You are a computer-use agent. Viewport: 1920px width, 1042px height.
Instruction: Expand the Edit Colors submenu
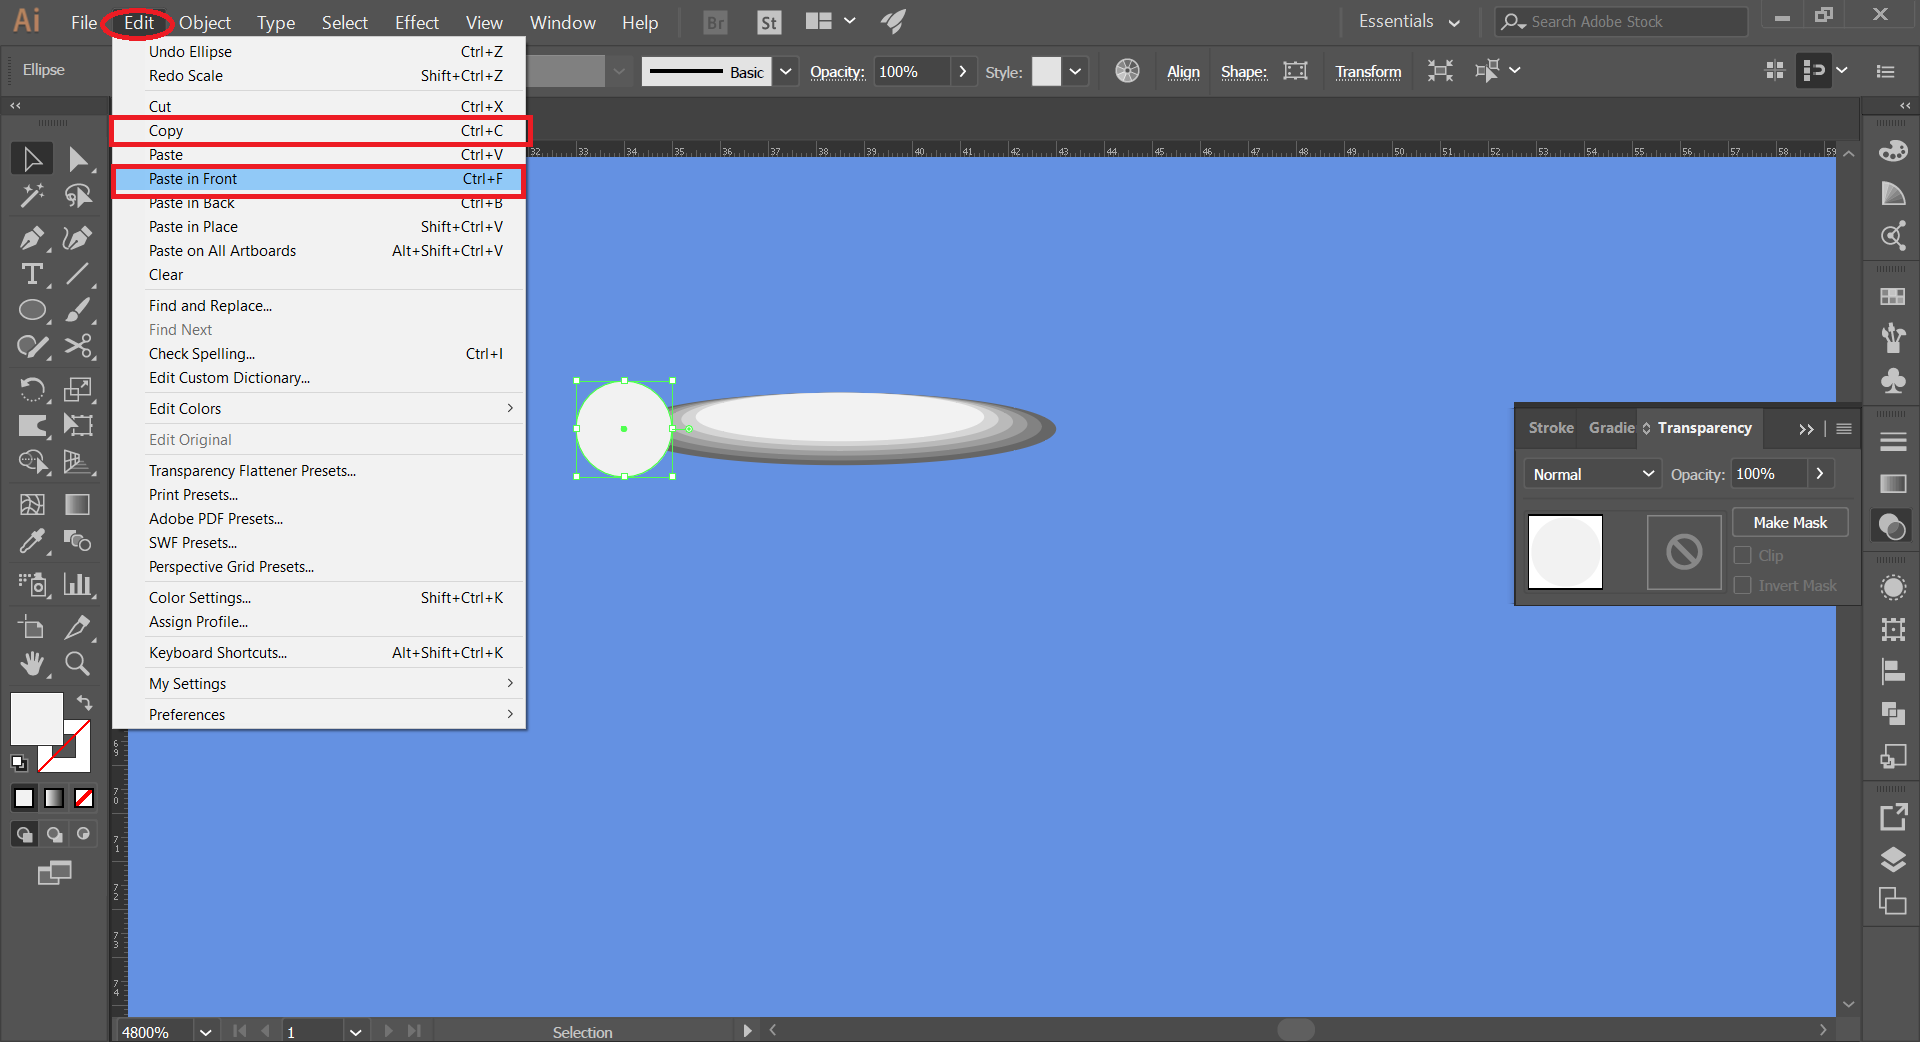319,408
